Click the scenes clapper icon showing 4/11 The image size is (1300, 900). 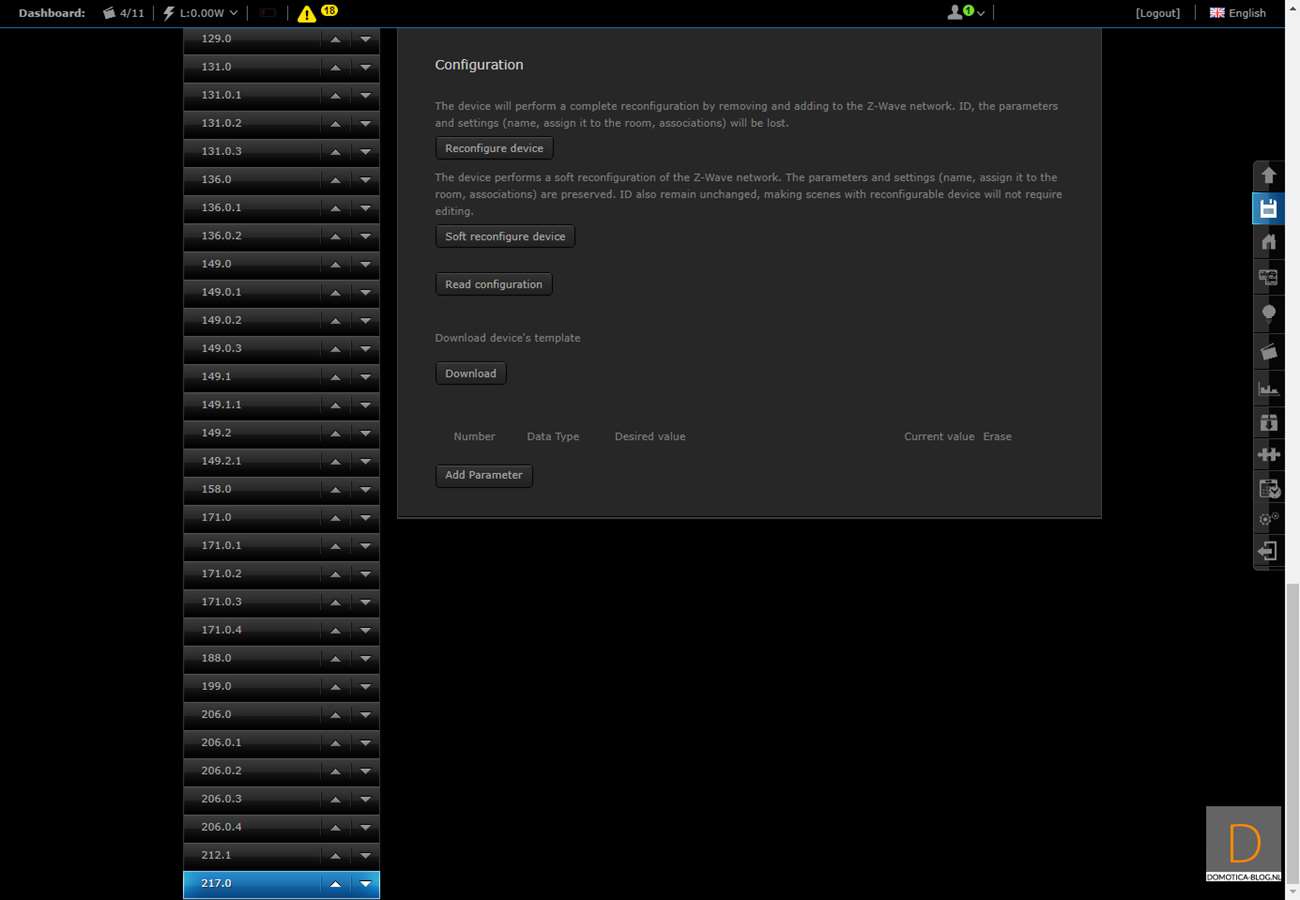click(109, 13)
